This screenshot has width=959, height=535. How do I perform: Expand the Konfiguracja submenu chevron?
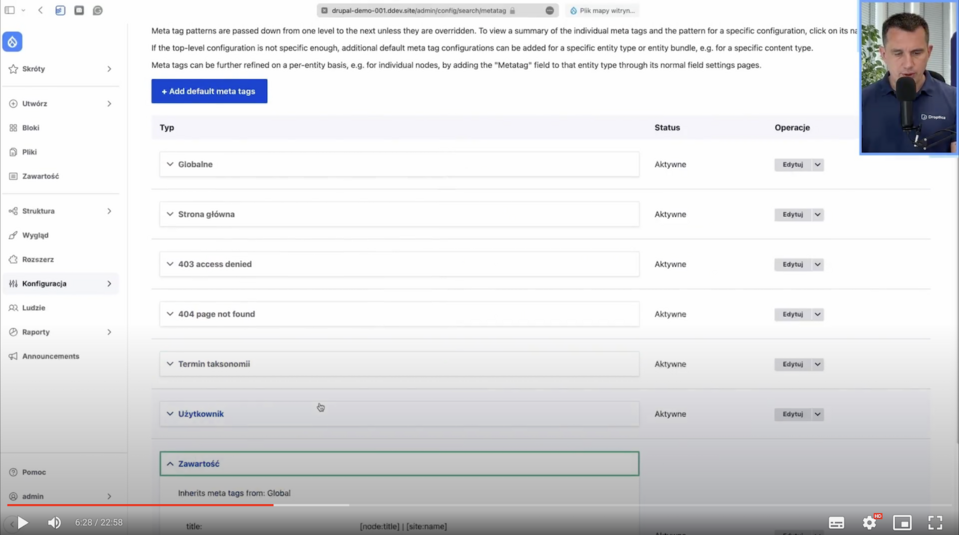109,284
